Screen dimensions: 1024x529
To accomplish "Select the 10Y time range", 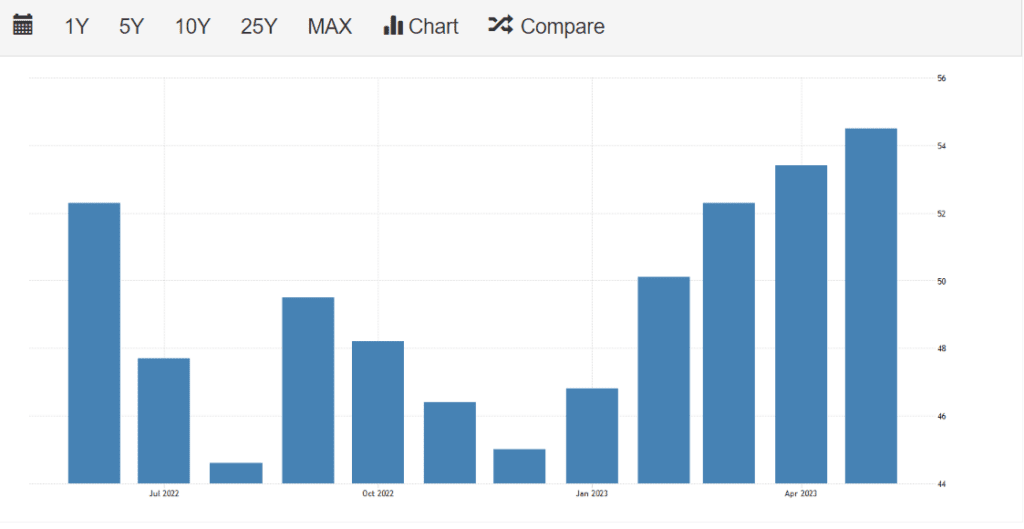I will tap(193, 27).
